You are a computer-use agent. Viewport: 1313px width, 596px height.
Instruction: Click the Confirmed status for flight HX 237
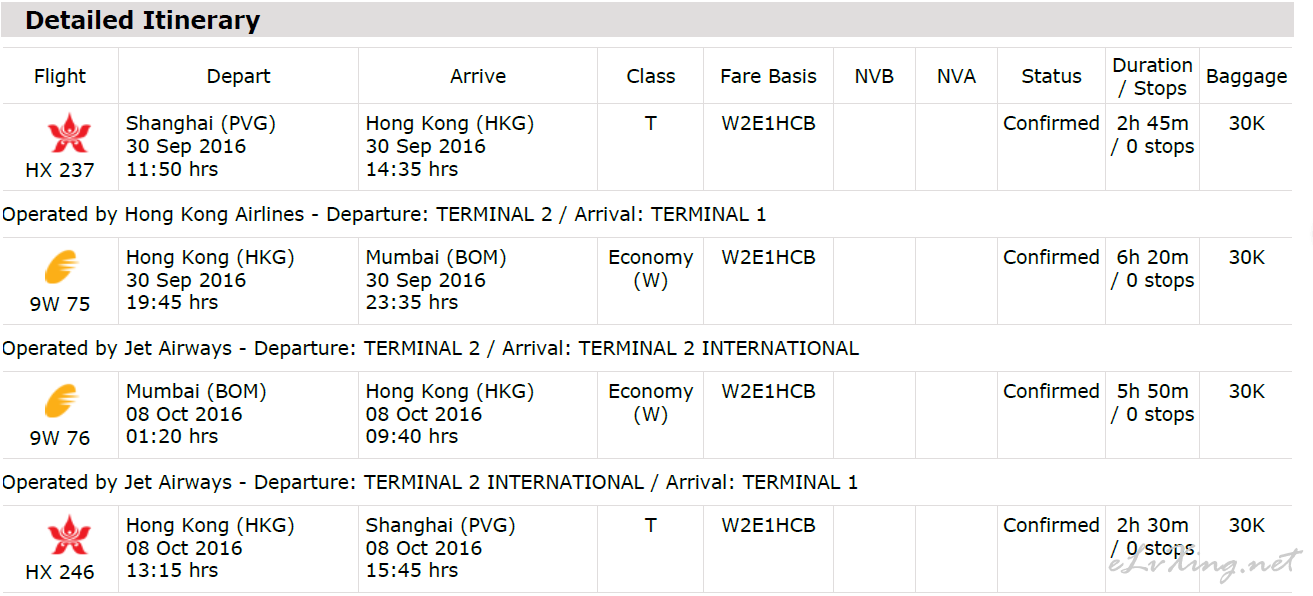(1051, 123)
